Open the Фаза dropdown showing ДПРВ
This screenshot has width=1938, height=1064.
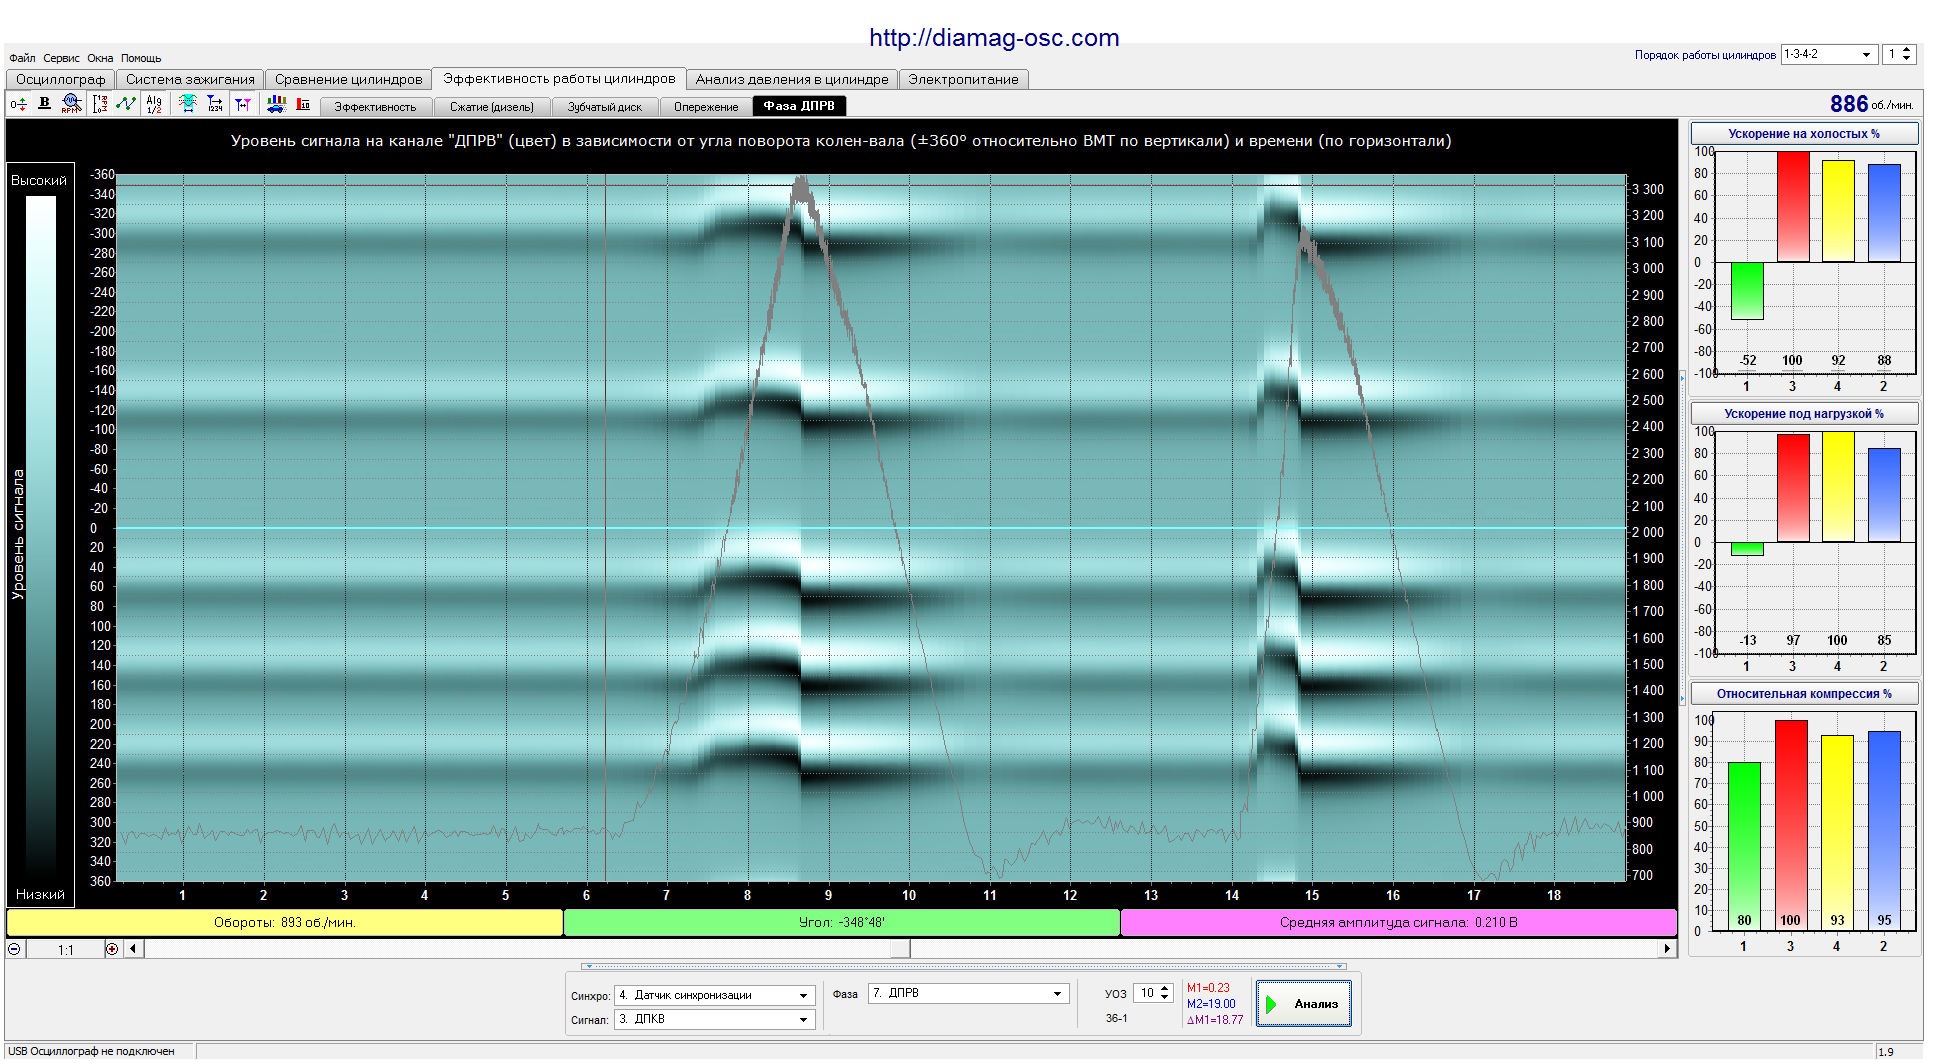[1057, 994]
